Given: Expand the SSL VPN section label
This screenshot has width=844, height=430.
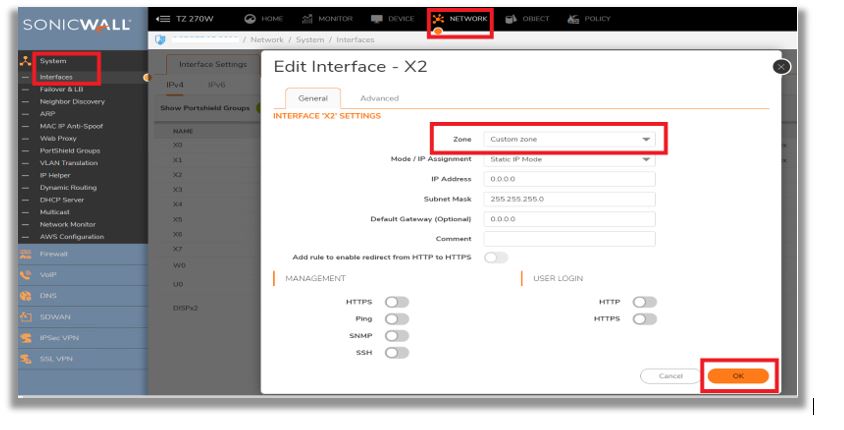Looking at the screenshot, I should [56, 359].
